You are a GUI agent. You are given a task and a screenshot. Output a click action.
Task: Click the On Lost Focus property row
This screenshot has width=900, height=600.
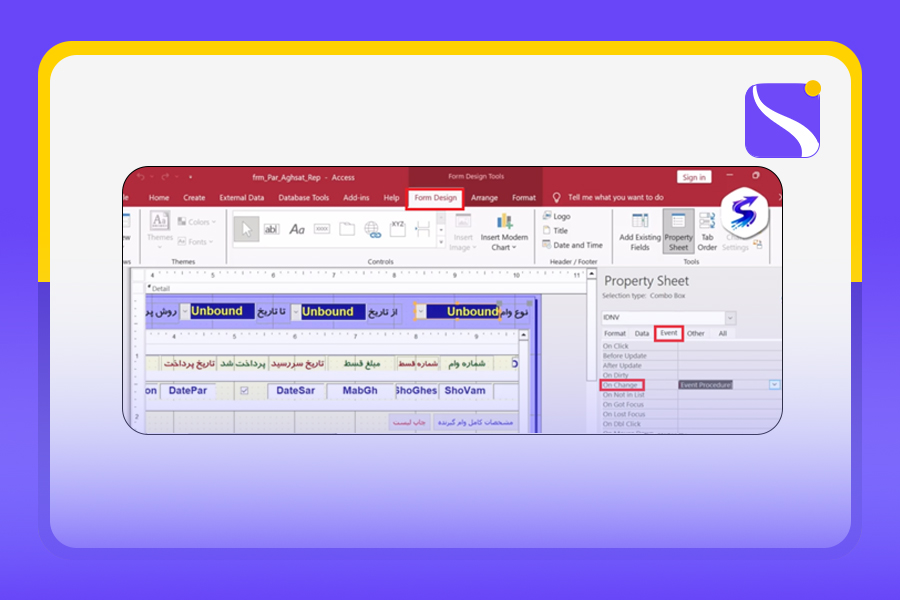point(691,414)
